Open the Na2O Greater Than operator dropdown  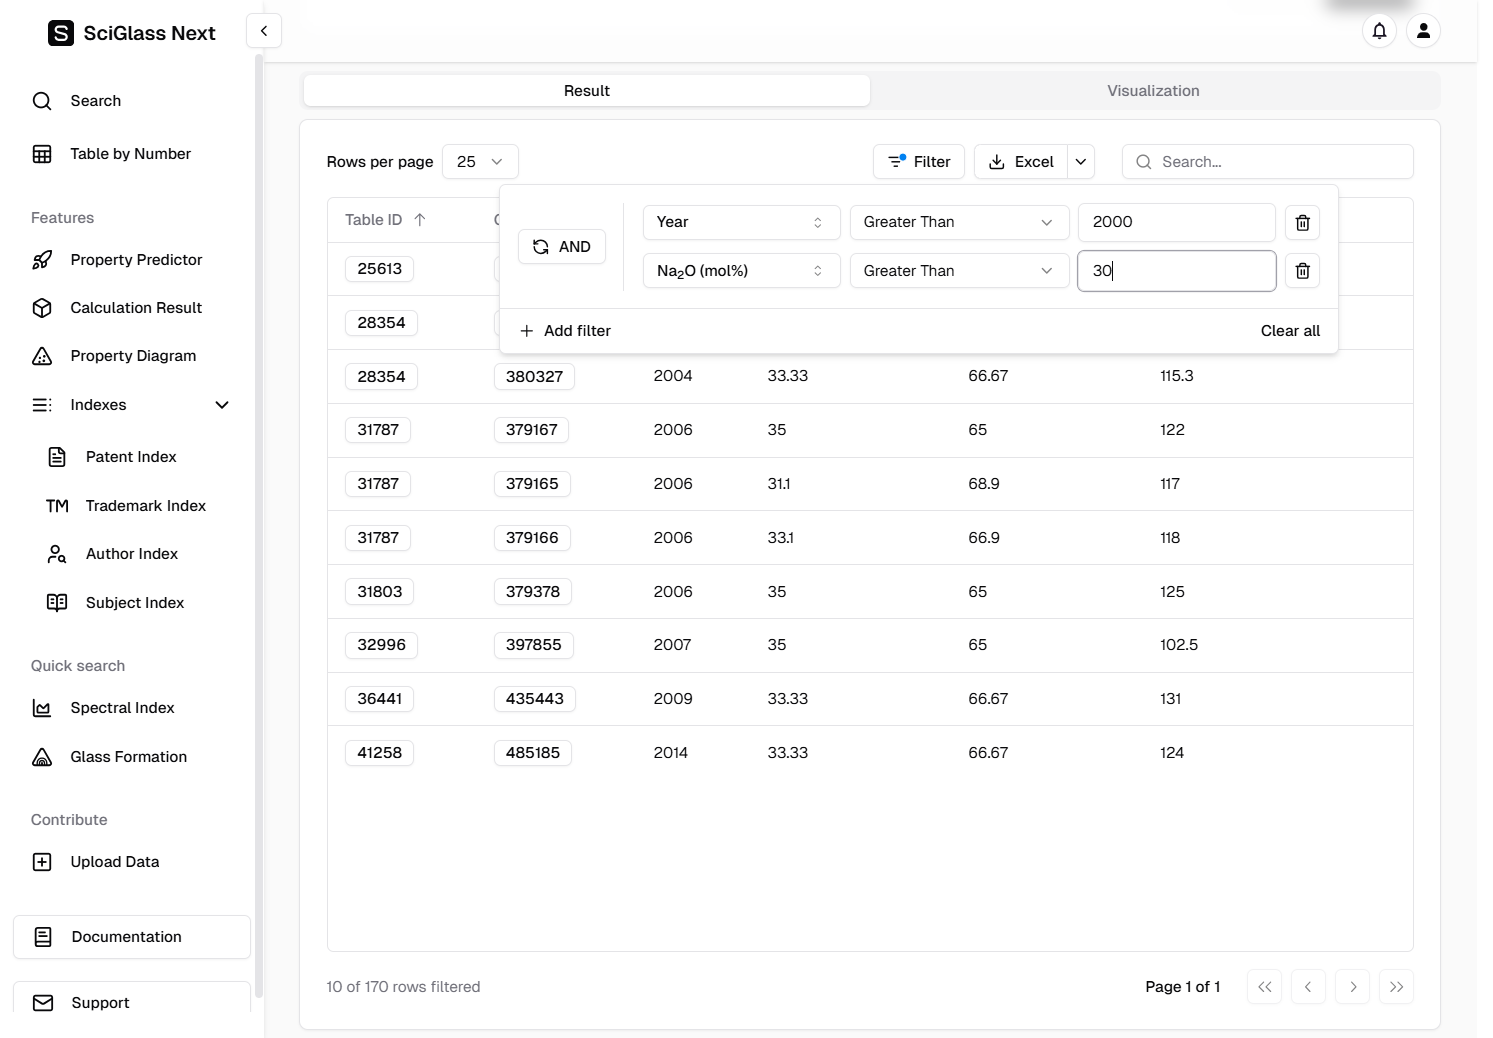(958, 271)
